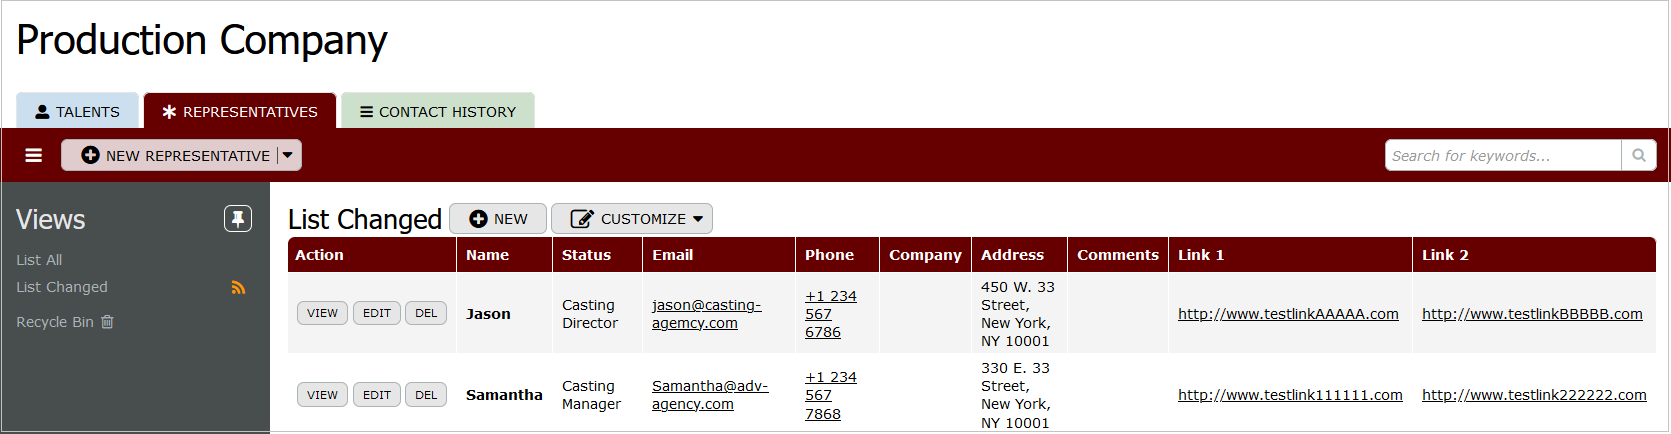Switch to the Talents tab
Viewport: 1671px width, 434px height.
click(77, 112)
